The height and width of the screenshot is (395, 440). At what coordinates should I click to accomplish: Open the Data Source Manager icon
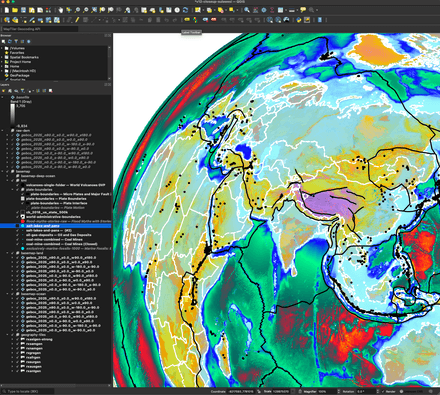tap(7, 20)
